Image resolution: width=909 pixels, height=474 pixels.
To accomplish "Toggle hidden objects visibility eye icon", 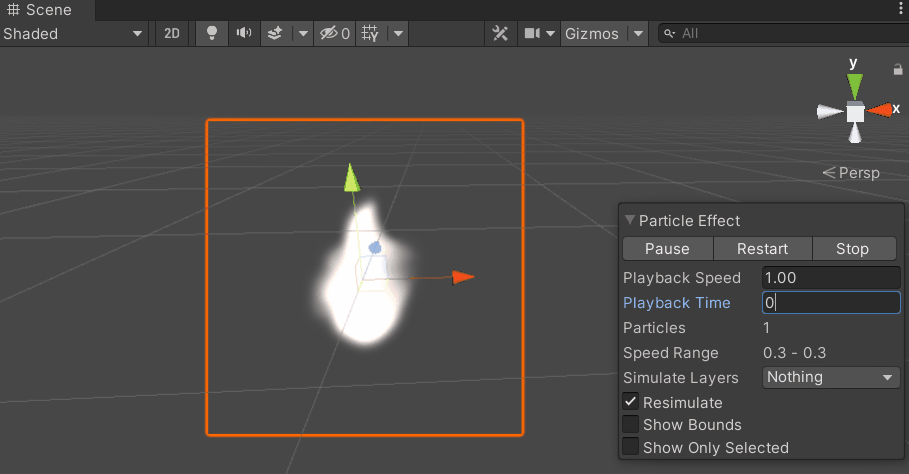I will [335, 34].
